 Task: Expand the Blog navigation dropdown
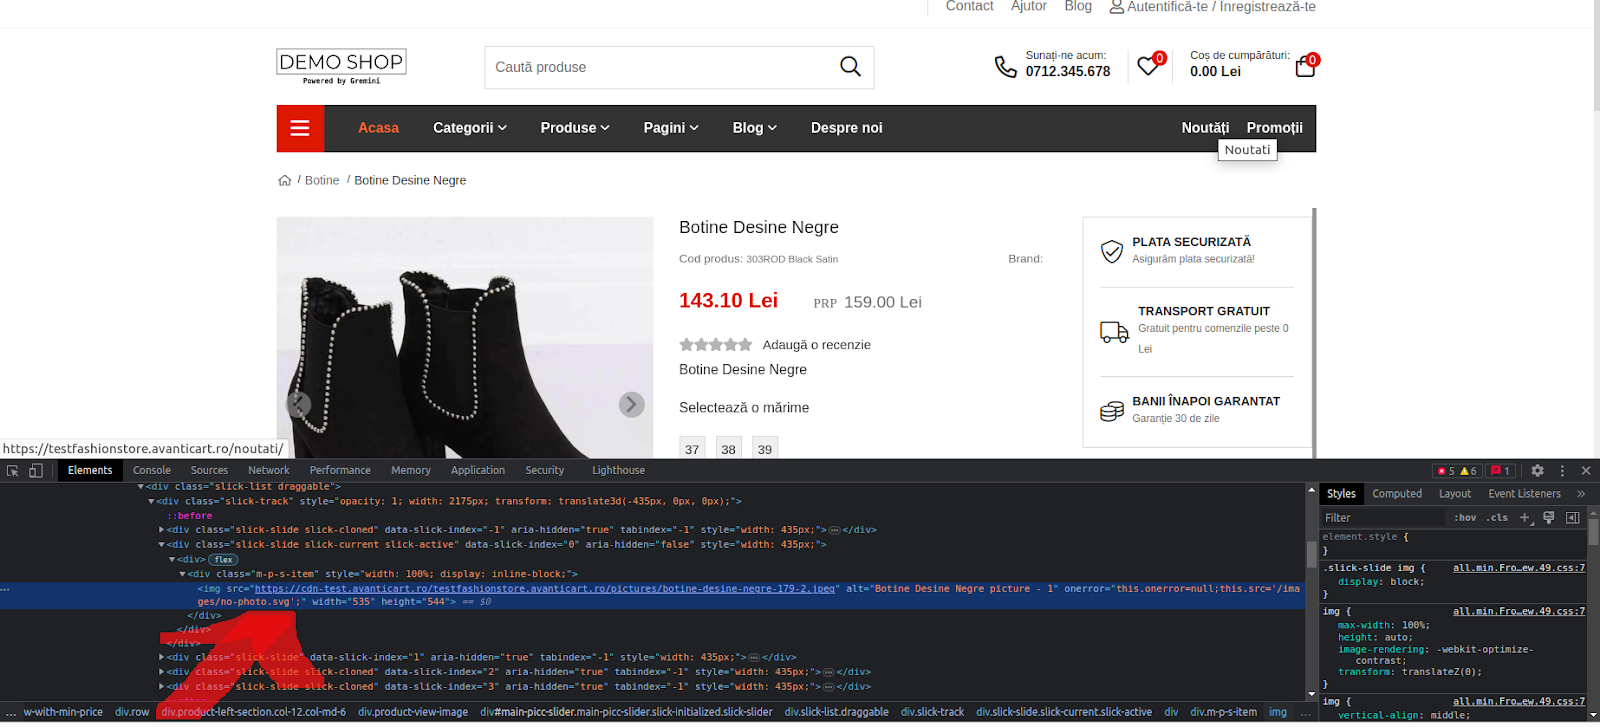(754, 128)
